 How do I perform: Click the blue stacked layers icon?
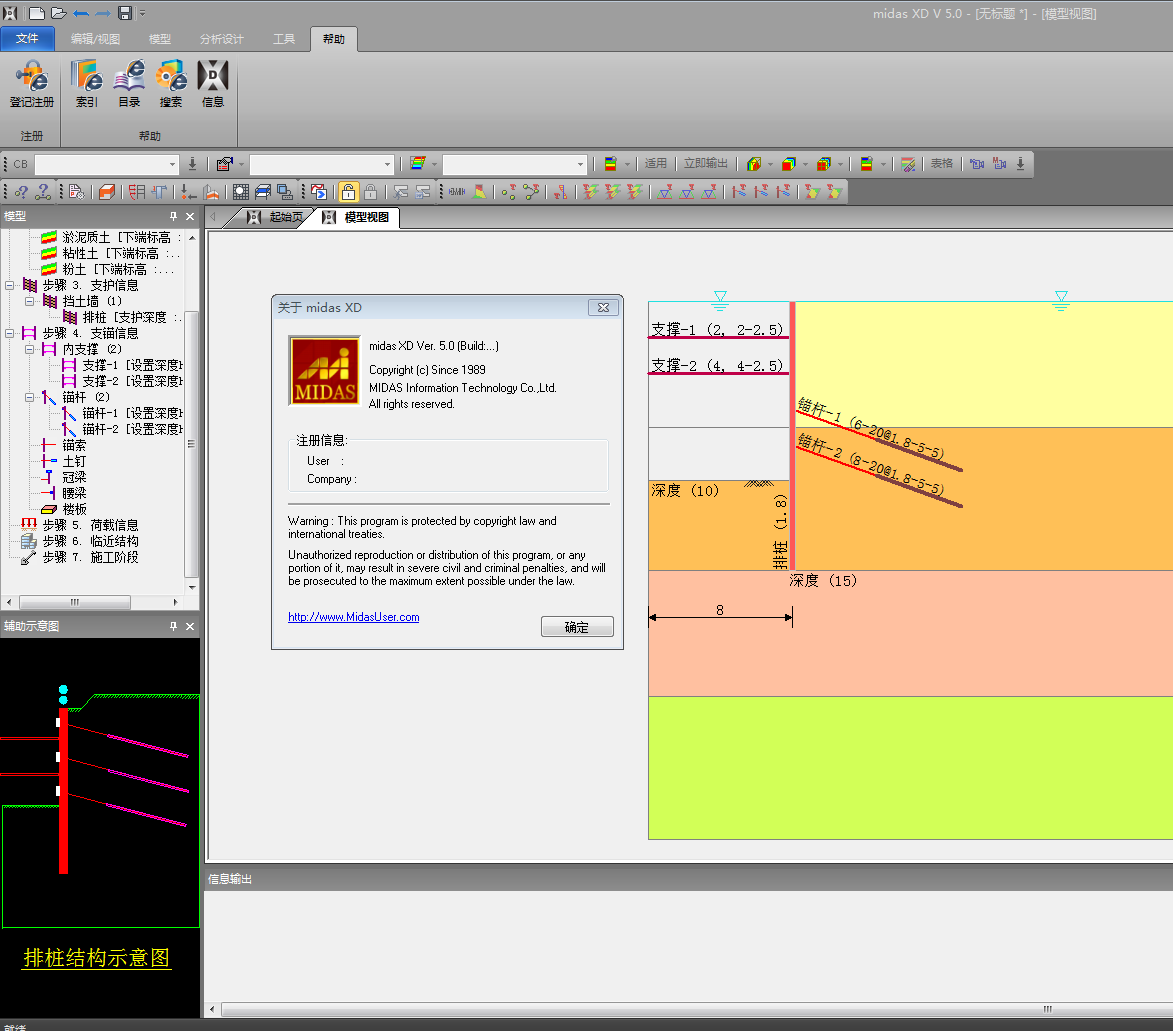[x=263, y=192]
